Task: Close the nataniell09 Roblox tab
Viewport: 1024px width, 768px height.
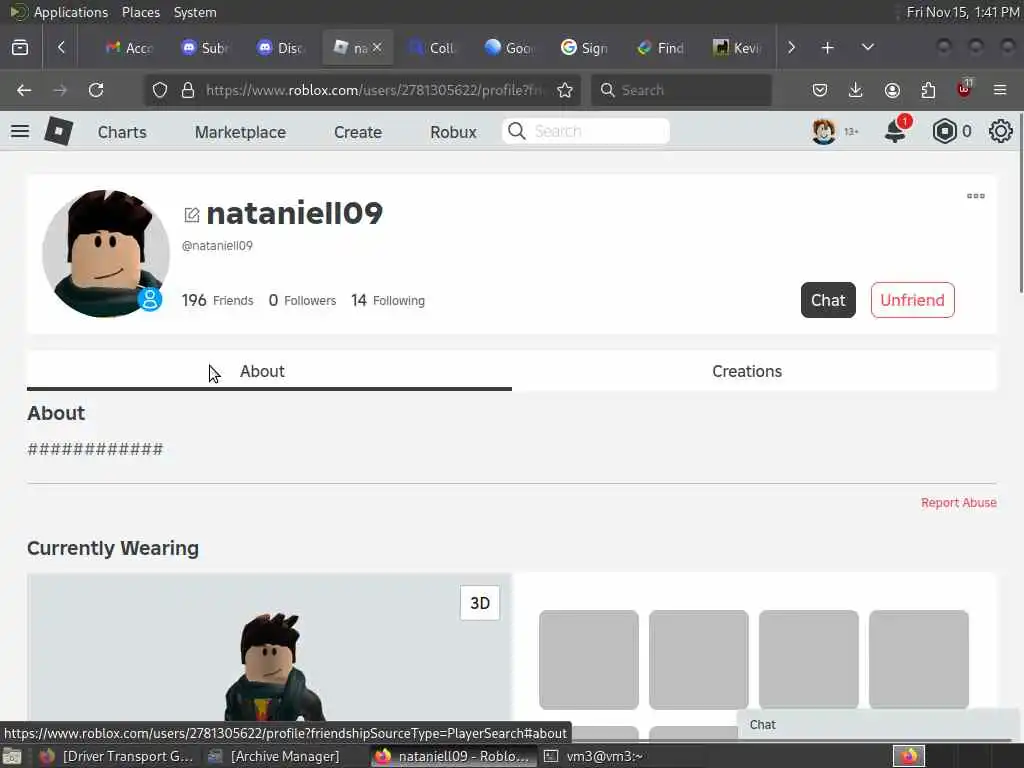Action: click(377, 48)
